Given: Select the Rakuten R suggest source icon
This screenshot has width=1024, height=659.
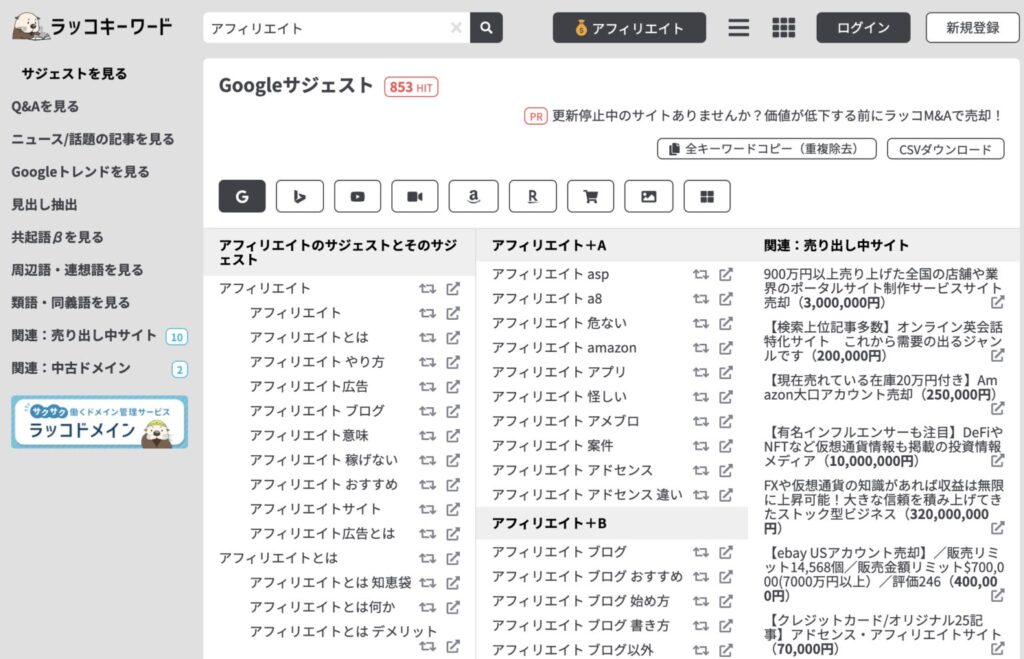Looking at the screenshot, I should click(x=533, y=196).
